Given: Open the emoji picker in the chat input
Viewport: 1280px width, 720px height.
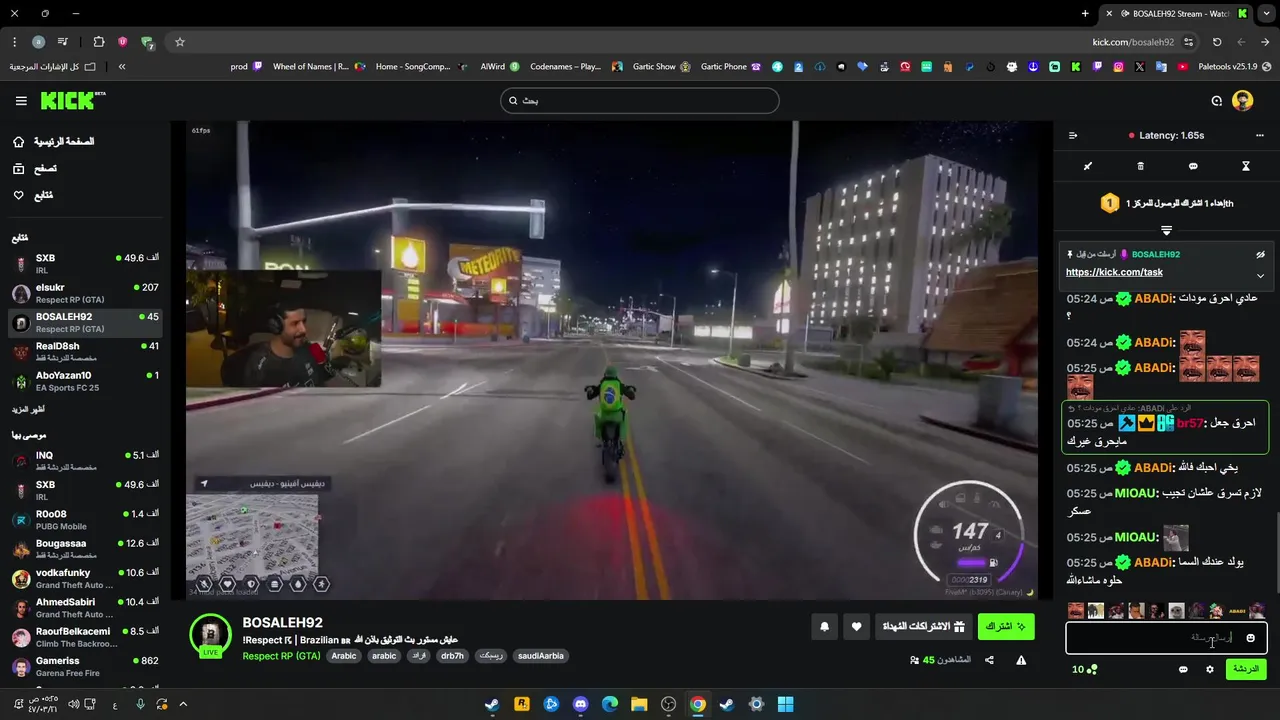Looking at the screenshot, I should click(1250, 638).
